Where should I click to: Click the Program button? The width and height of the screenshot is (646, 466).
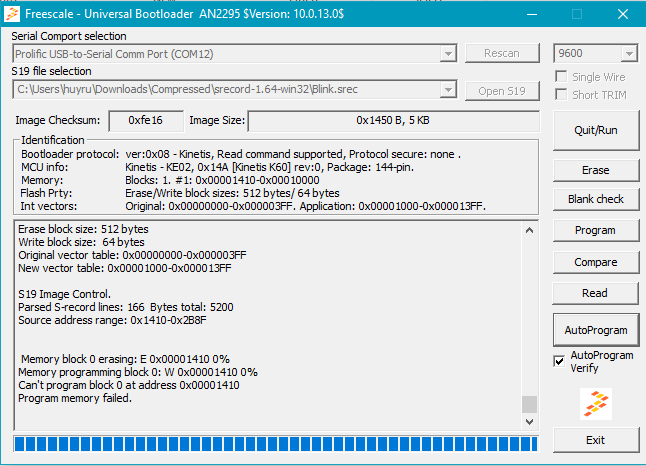596,230
